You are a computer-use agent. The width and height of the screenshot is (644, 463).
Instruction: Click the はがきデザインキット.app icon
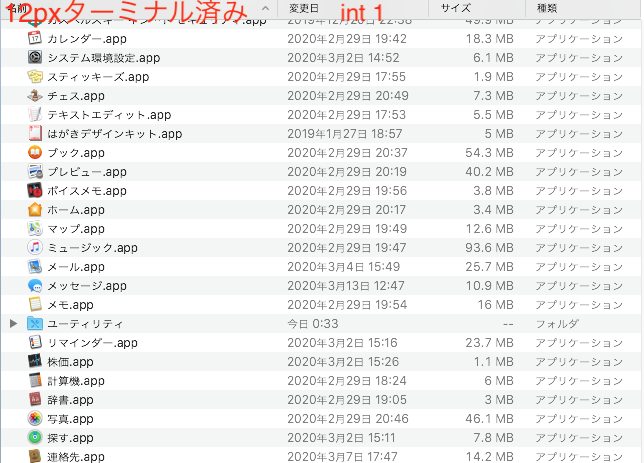click(x=35, y=133)
